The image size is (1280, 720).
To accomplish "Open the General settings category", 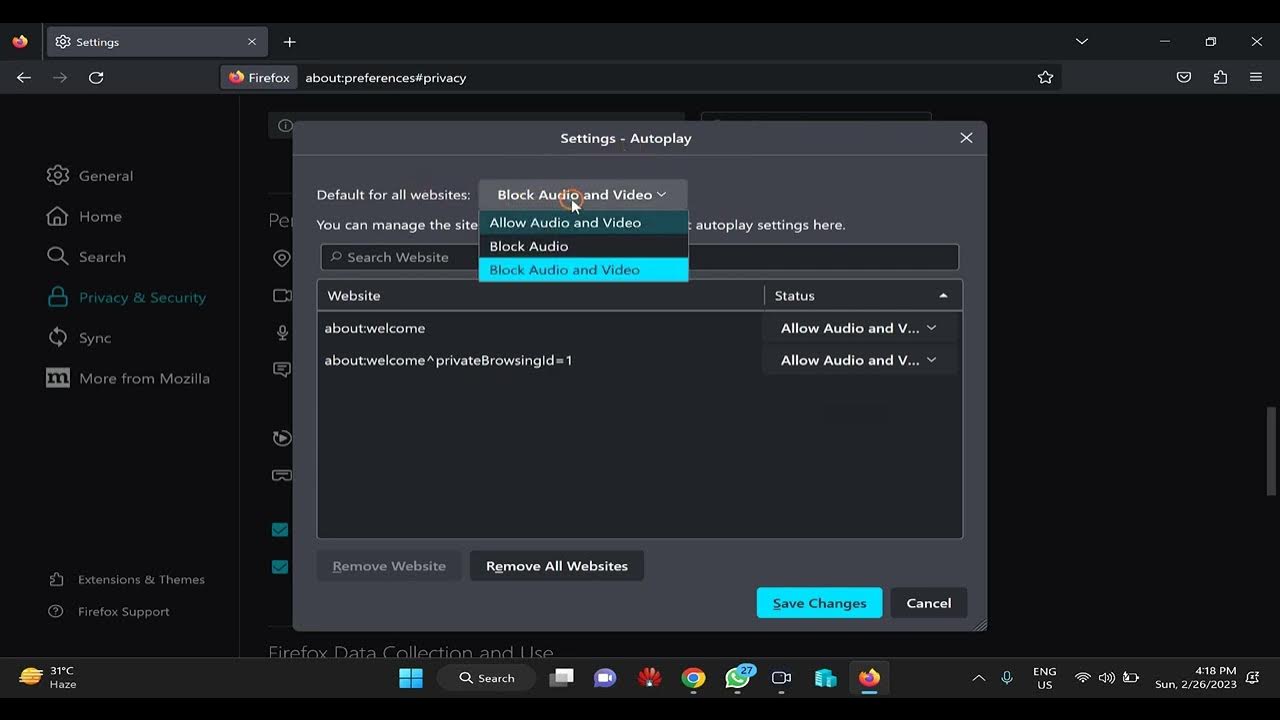I will click(105, 176).
